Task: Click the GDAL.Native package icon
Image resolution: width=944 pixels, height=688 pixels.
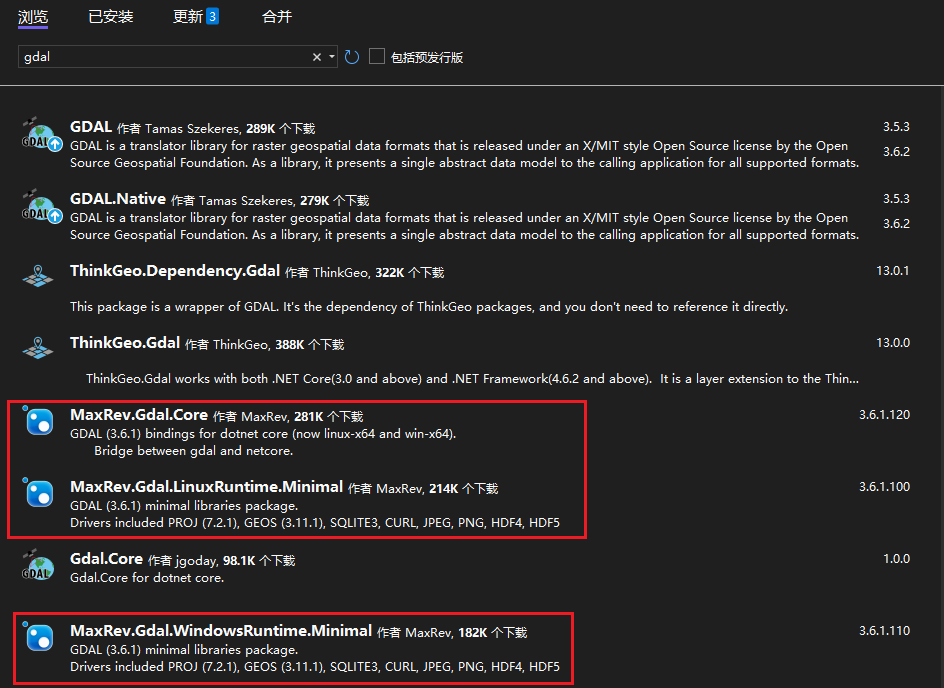Action: click(38, 208)
